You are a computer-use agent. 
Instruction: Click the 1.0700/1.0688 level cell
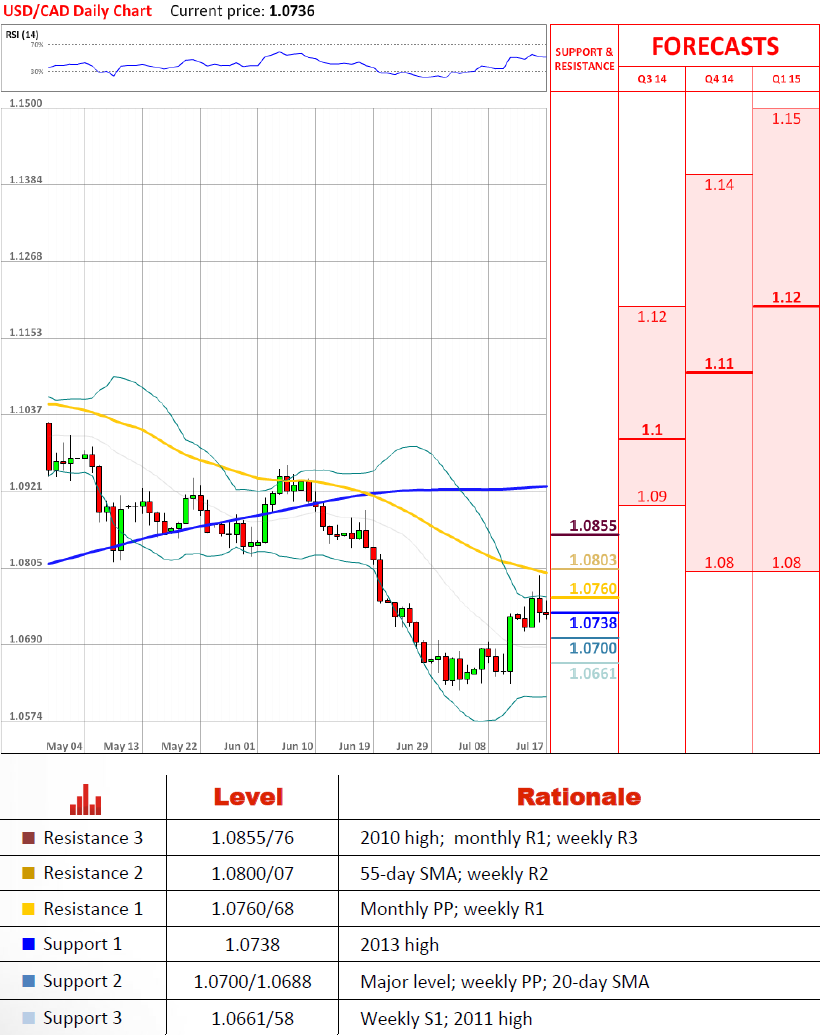pos(252,982)
